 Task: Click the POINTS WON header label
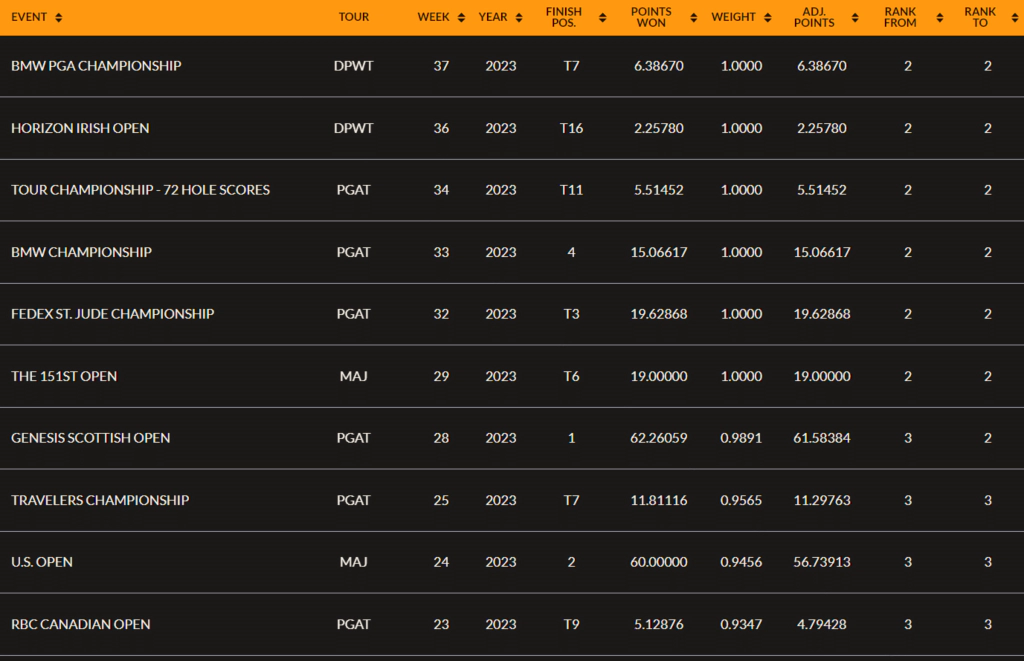click(651, 17)
